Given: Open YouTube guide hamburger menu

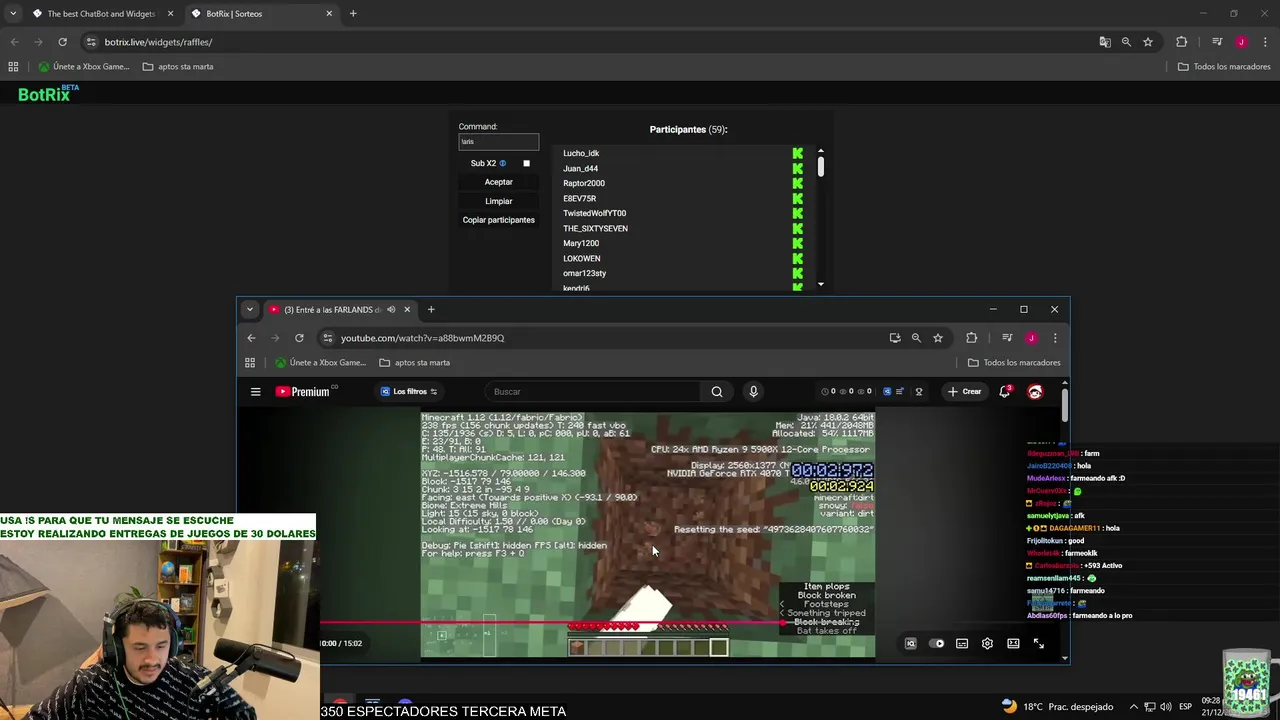Looking at the screenshot, I should pos(255,391).
